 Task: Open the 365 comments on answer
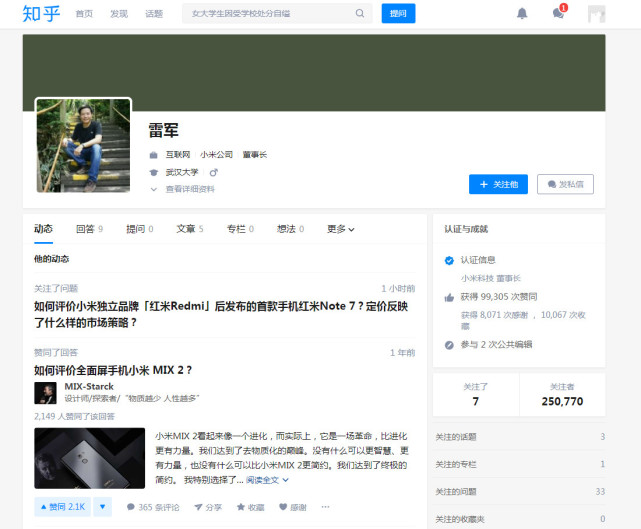153,507
